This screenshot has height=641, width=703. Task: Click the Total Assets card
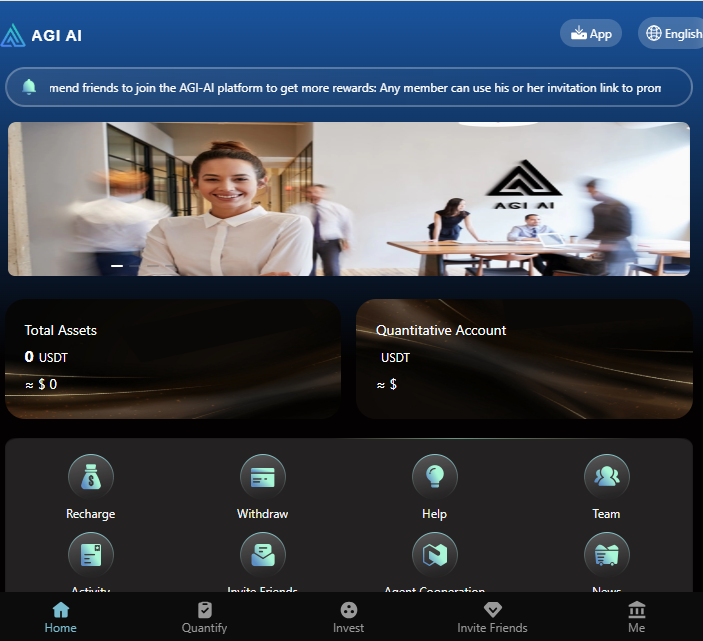[x=173, y=358]
